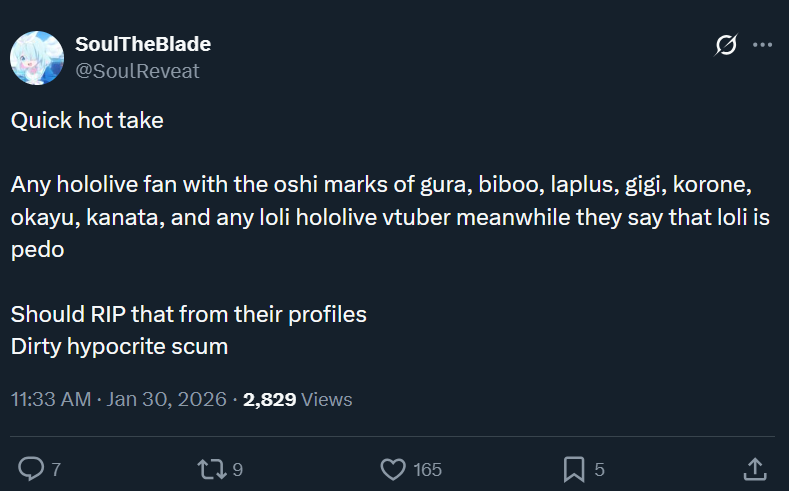Click the SoulTheBlade display name
This screenshot has height=491, width=789.
(x=143, y=45)
